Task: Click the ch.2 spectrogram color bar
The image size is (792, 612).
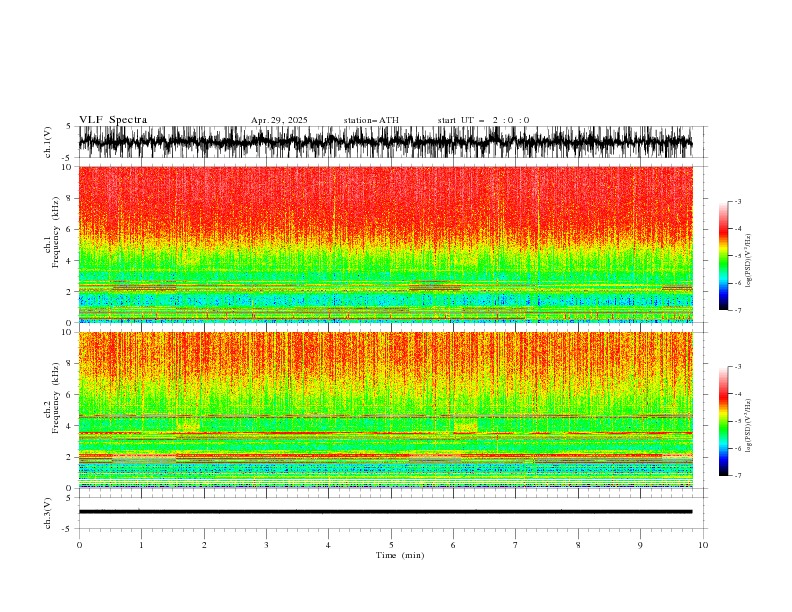Action: [x=723, y=421]
